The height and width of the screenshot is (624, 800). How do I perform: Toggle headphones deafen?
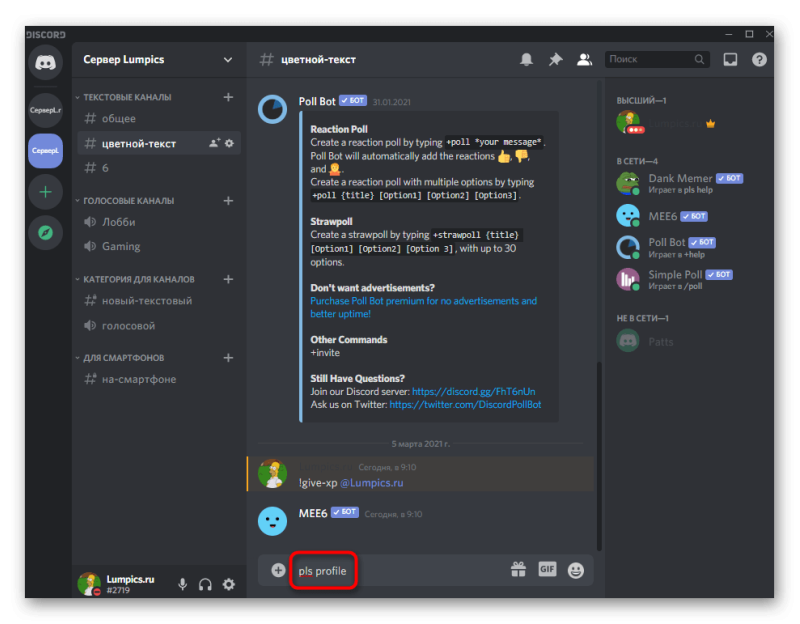pos(205,584)
